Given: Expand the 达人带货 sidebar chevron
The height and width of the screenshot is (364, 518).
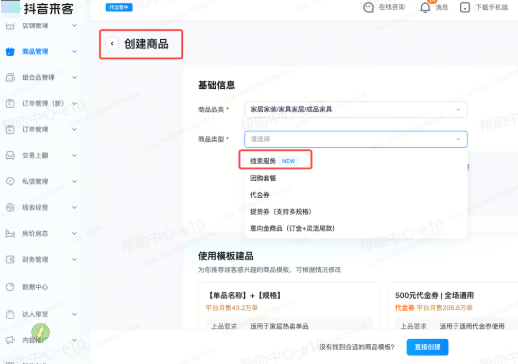Looking at the screenshot, I should click(74, 314).
